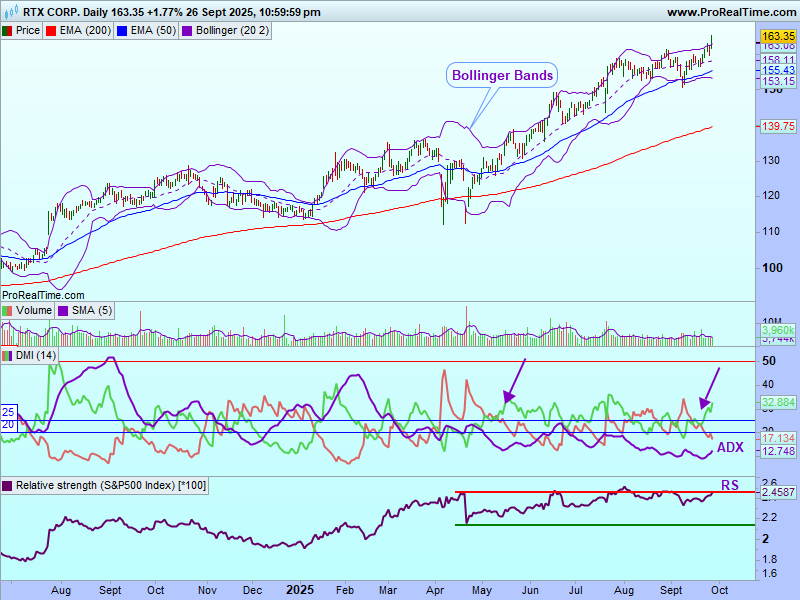Click the 2025 year marker on time axis
This screenshot has width=800, height=600.
tap(300, 590)
